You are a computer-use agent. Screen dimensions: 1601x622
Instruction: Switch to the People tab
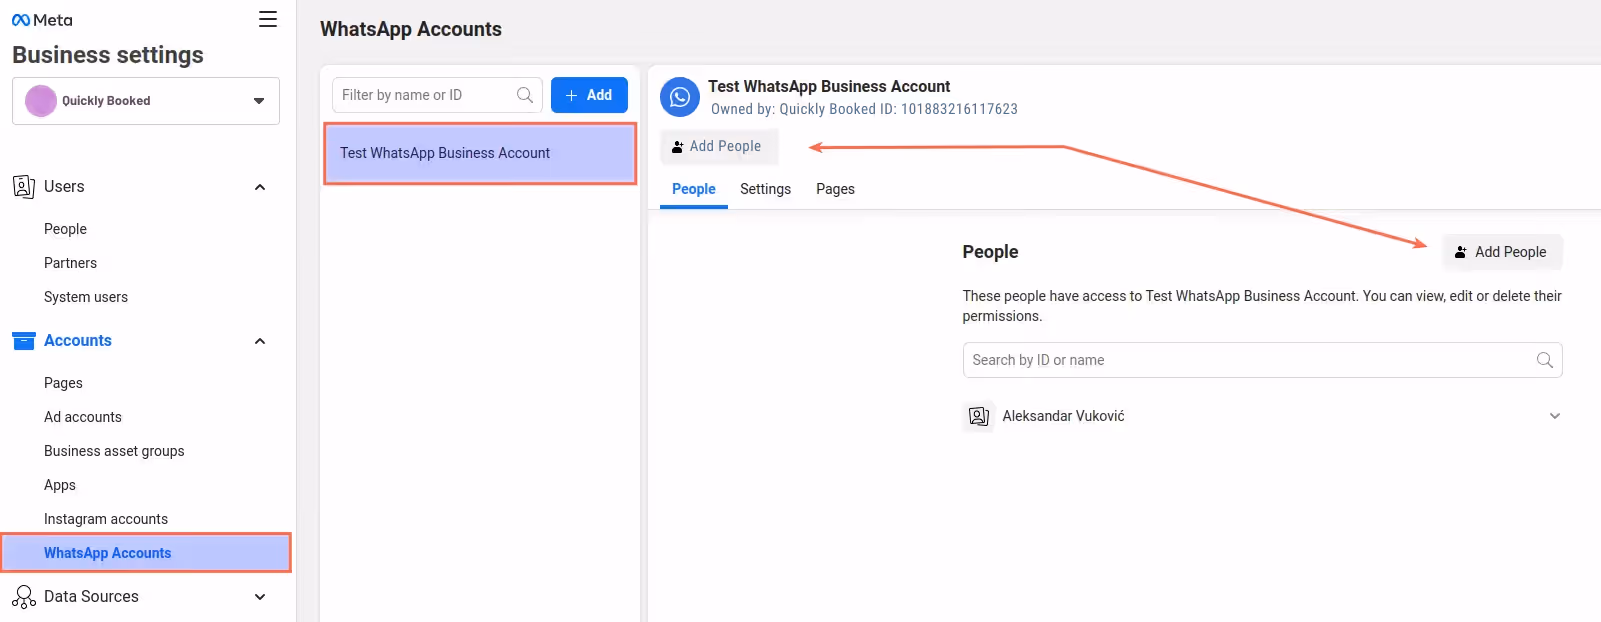tap(694, 189)
